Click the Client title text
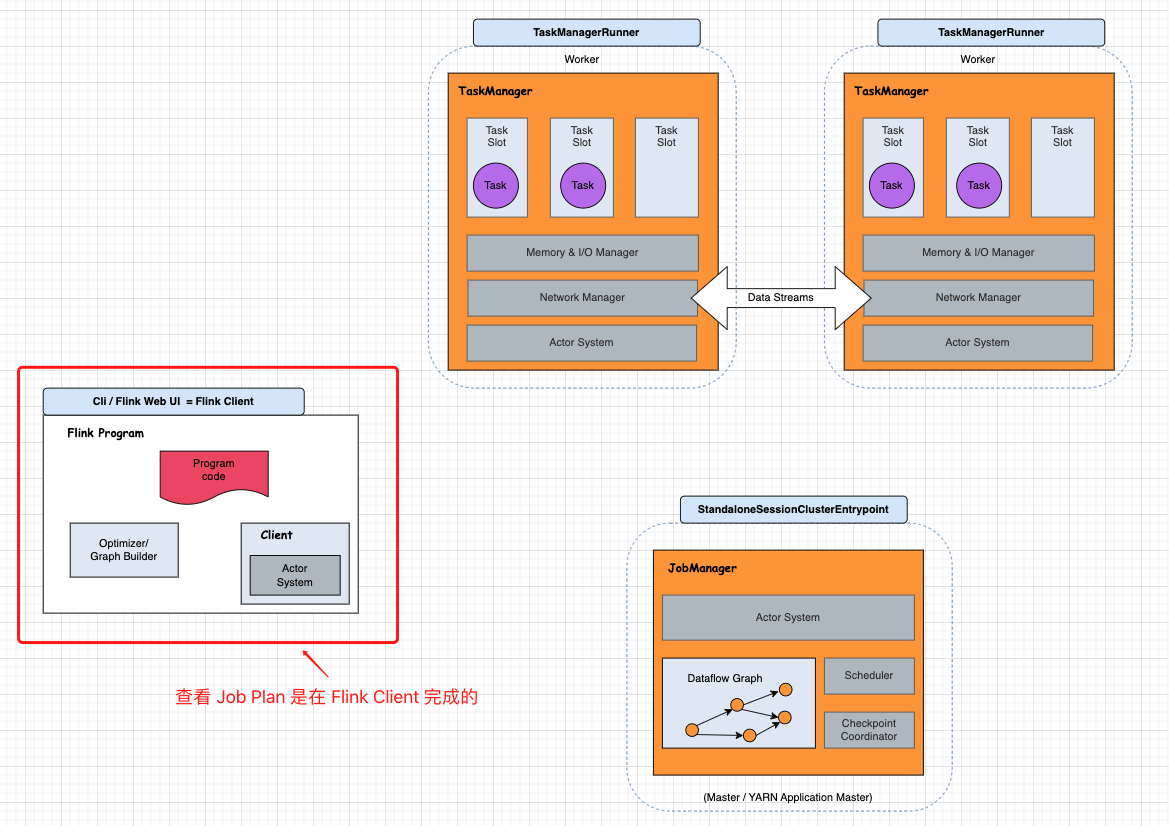 (277, 535)
